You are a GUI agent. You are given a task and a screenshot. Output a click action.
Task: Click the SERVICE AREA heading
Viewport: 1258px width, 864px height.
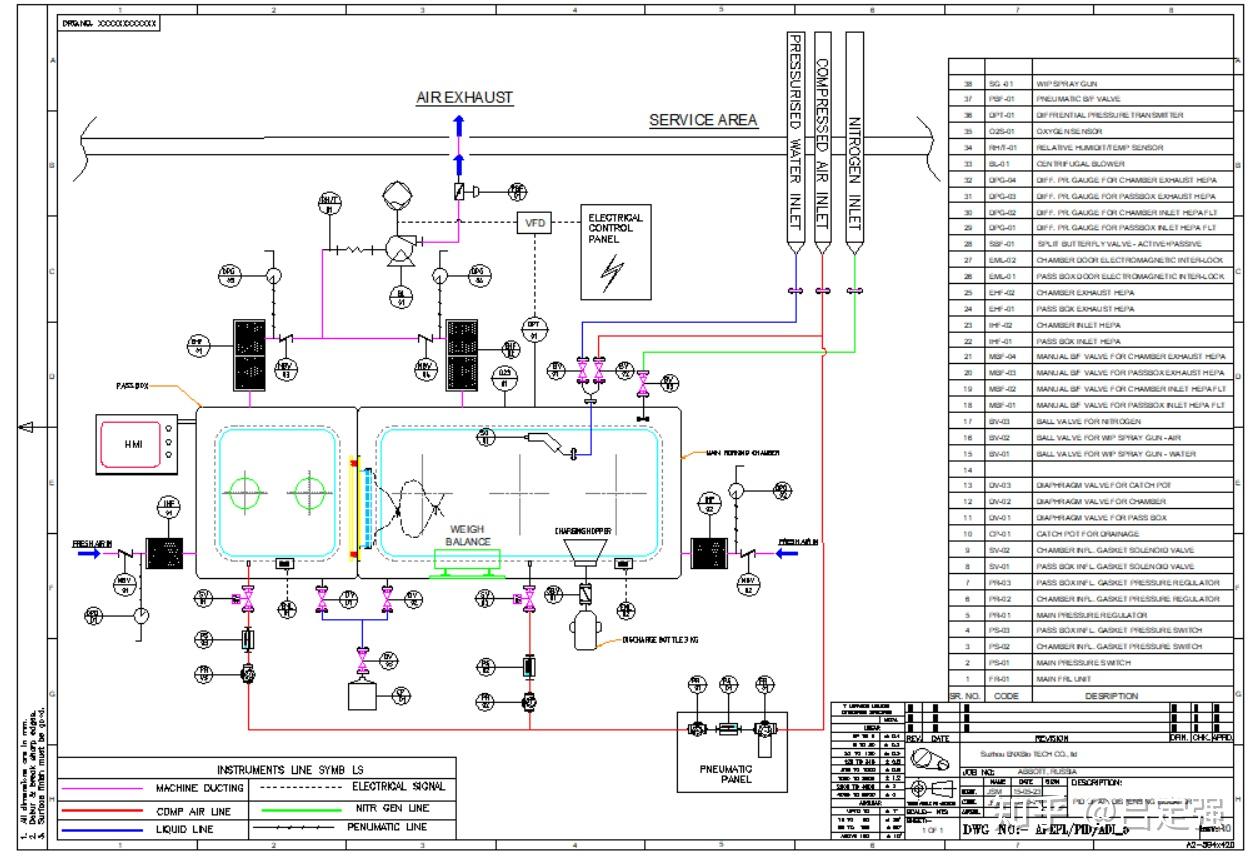pos(705,119)
